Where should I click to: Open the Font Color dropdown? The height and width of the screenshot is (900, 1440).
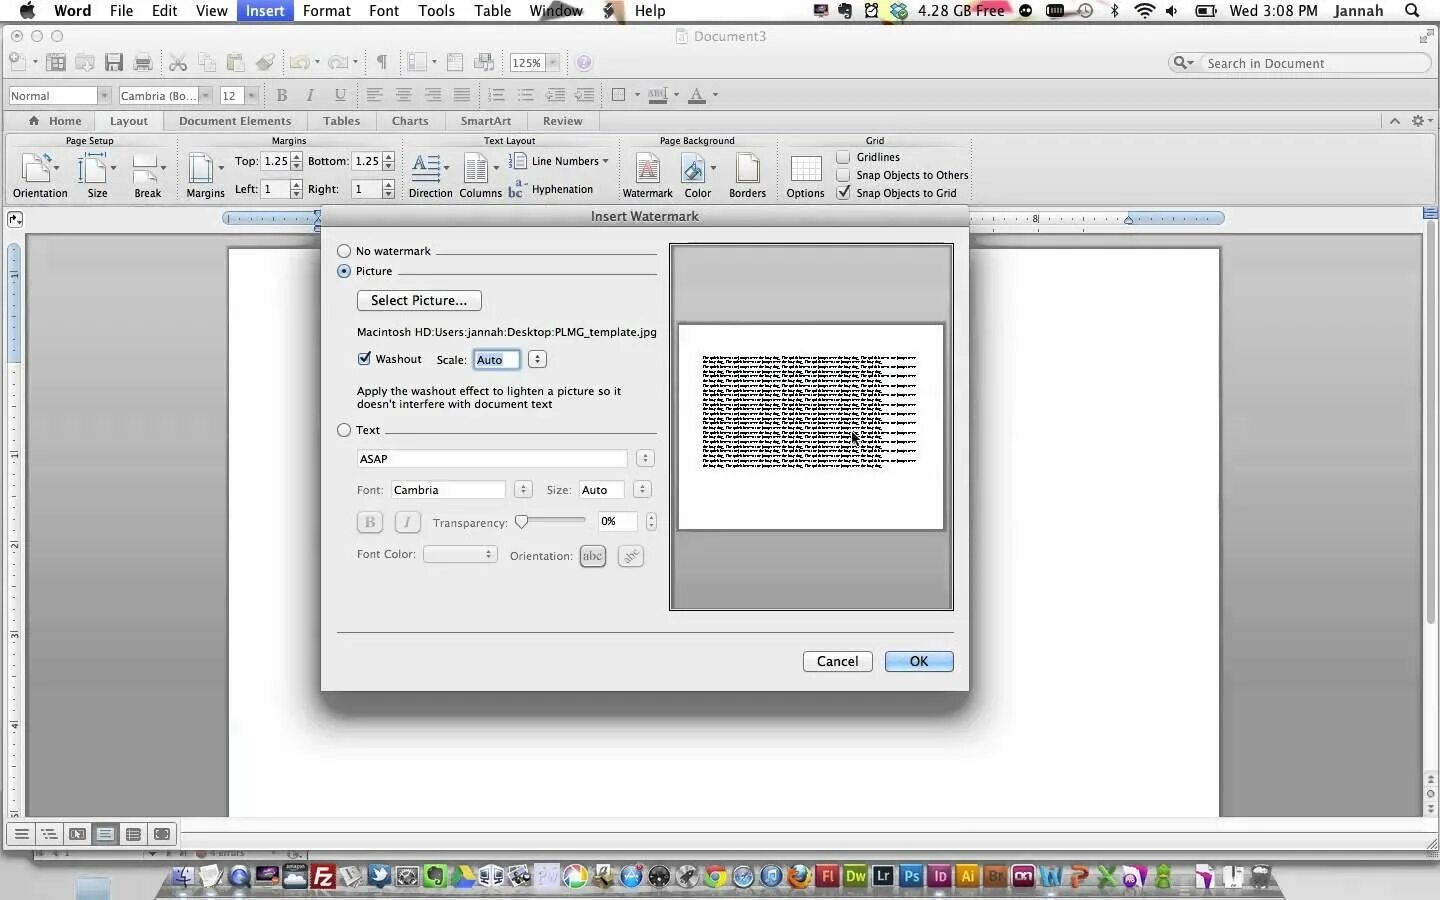460,554
